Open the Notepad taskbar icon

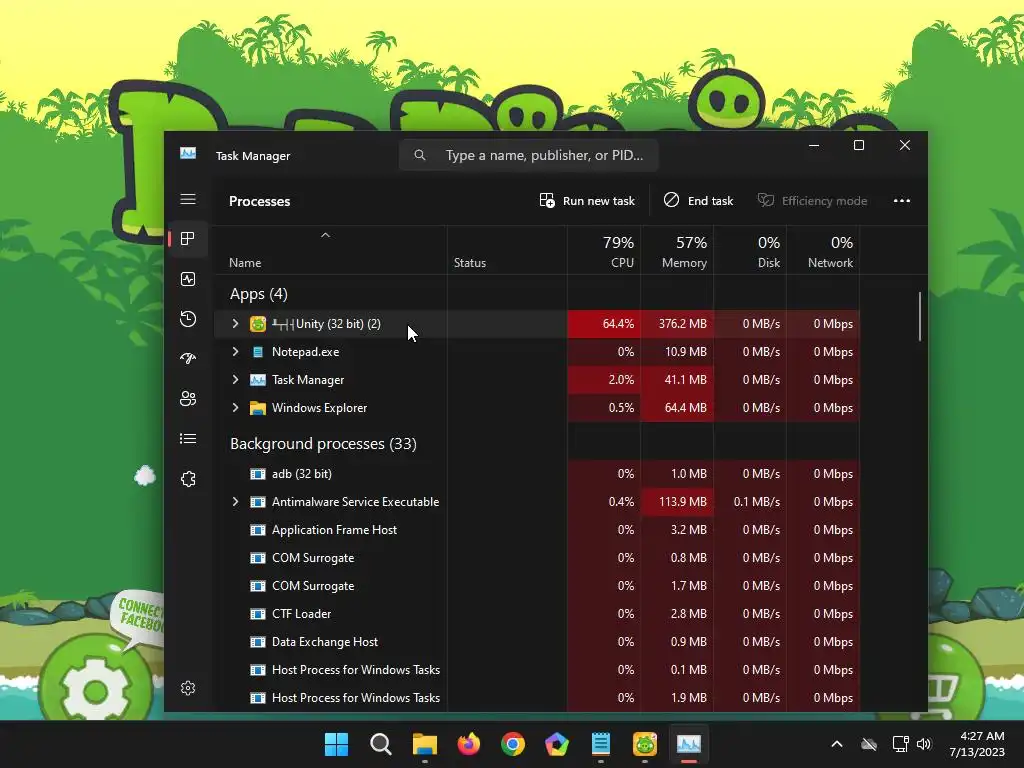601,744
